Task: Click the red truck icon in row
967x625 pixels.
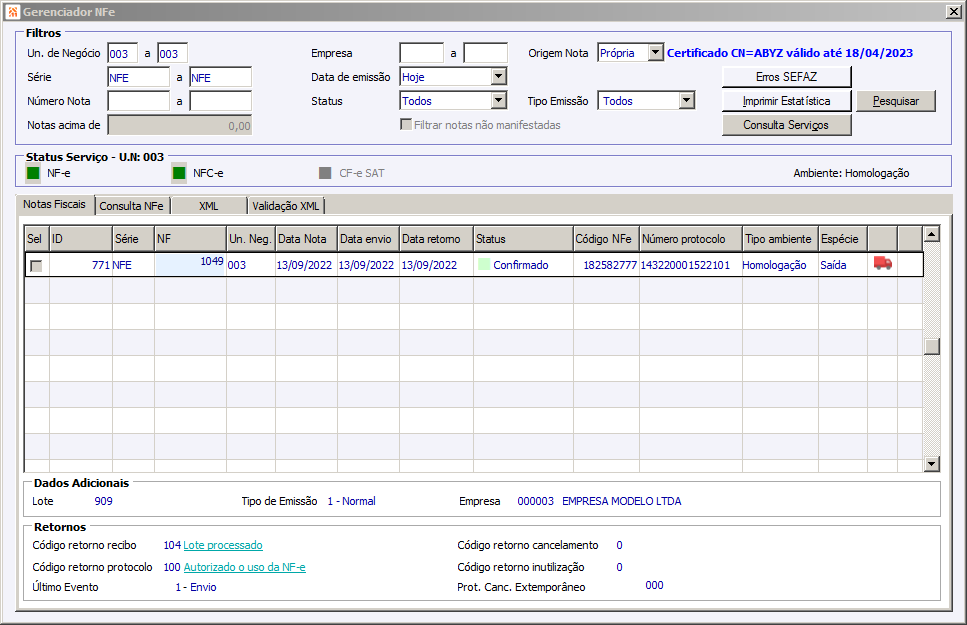Action: tap(882, 264)
